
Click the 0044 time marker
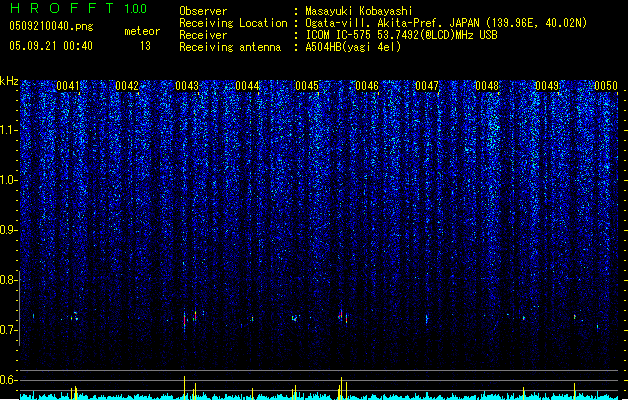click(247, 86)
